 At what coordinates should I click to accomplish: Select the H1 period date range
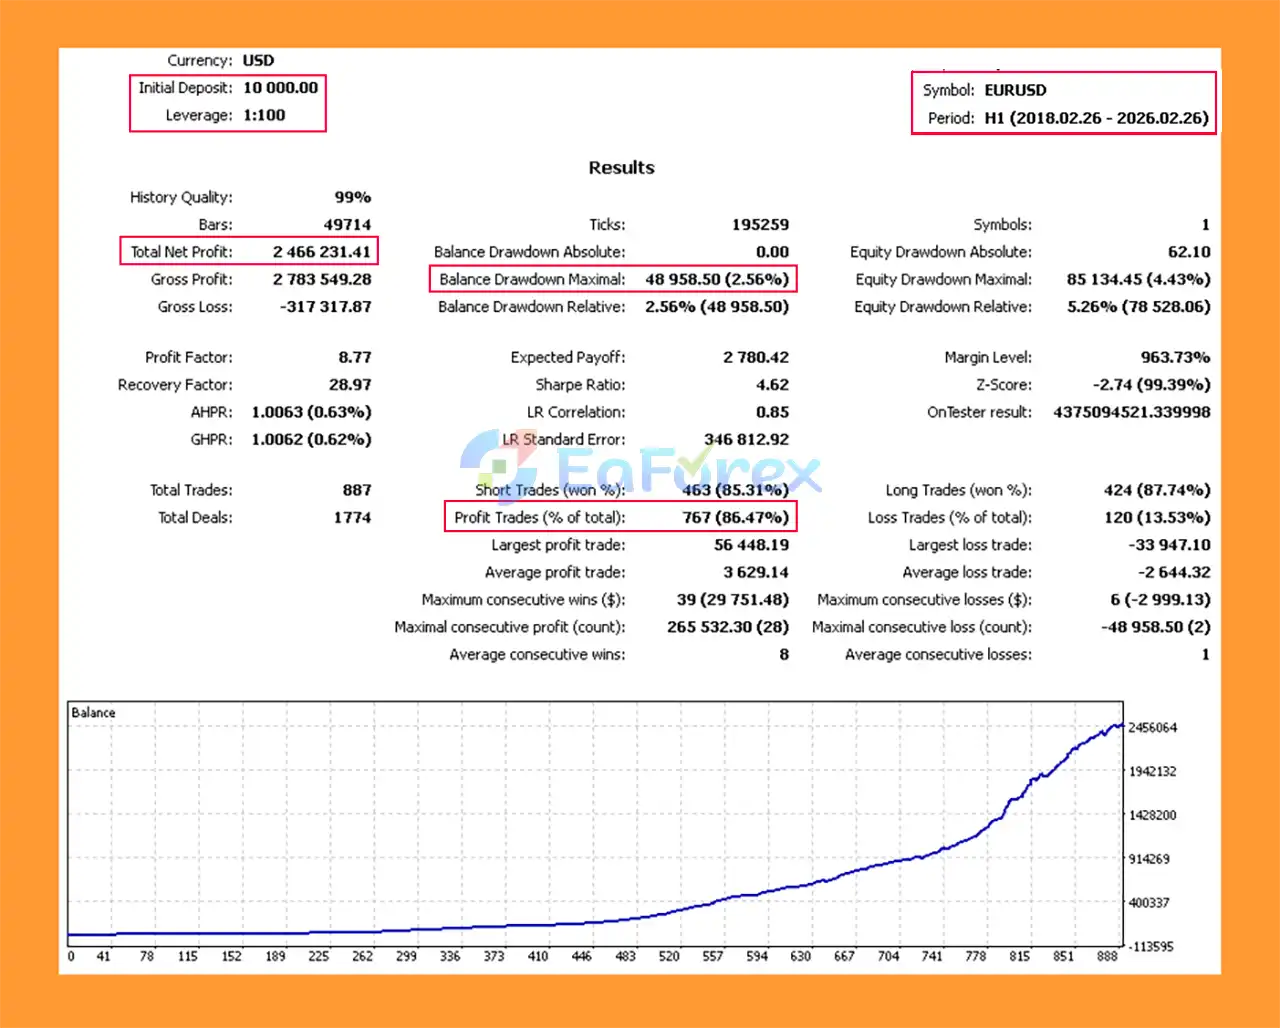(x=1096, y=118)
